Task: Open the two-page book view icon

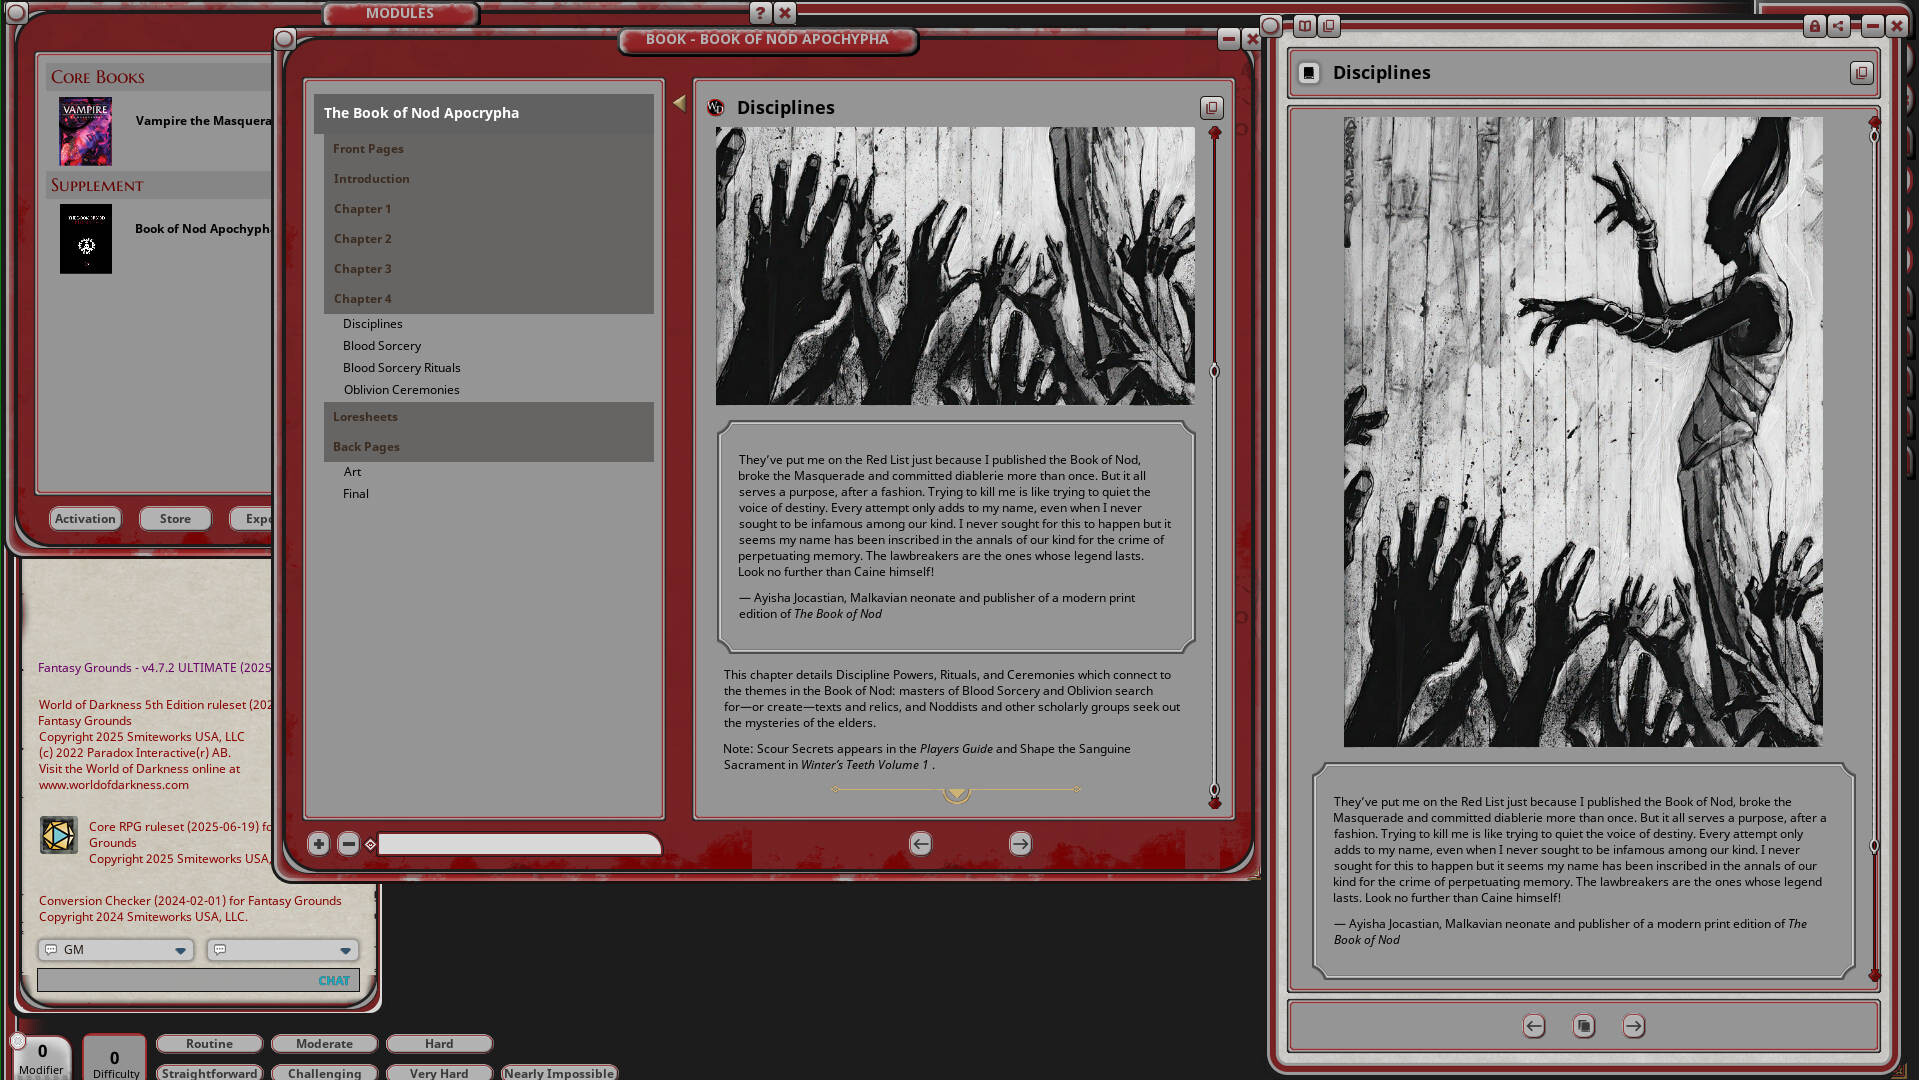Action: [1304, 26]
